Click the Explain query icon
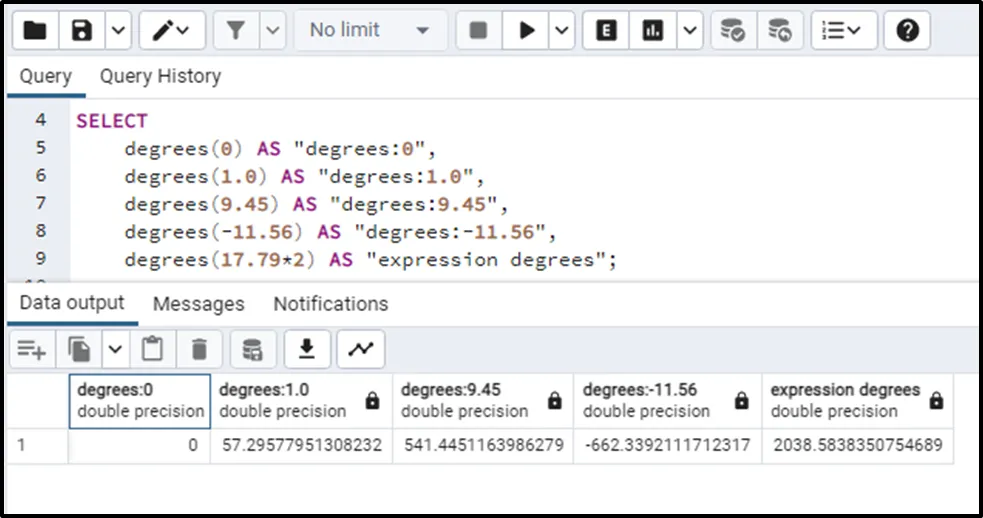The height and width of the screenshot is (518, 983). (x=606, y=31)
